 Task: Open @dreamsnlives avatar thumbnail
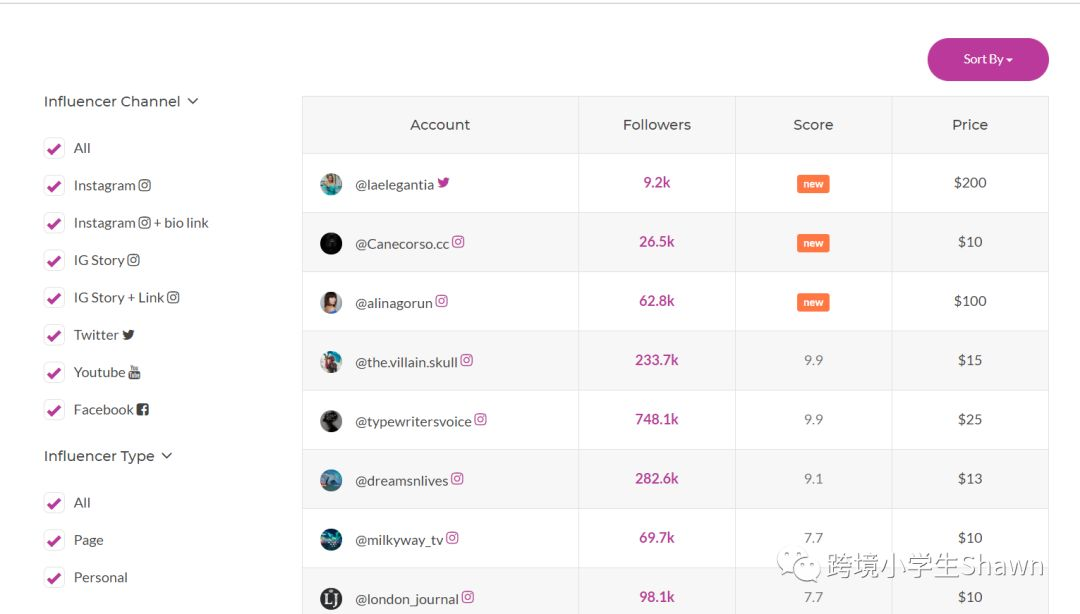coord(331,480)
